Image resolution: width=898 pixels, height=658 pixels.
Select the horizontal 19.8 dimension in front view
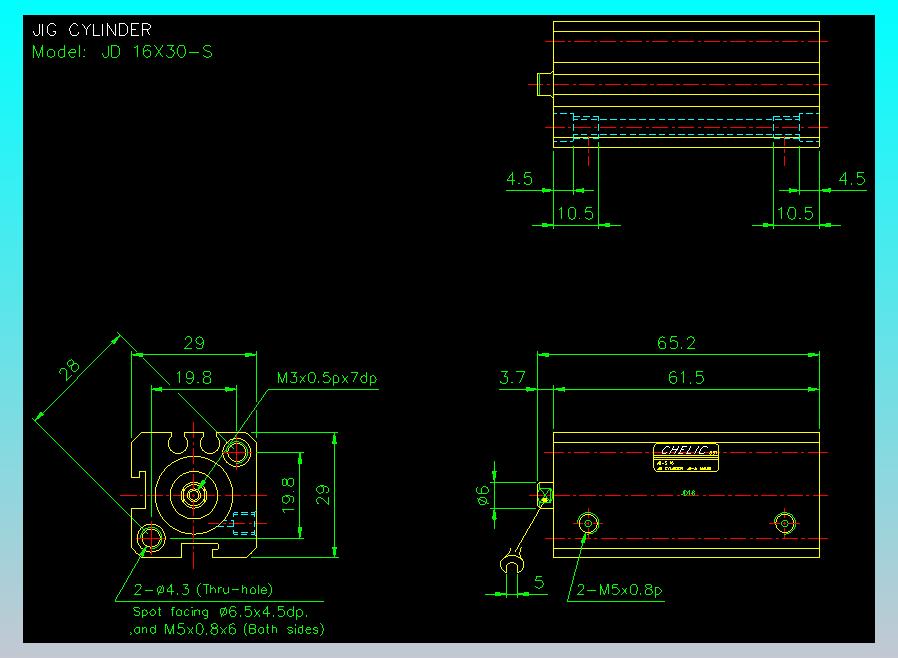coord(194,377)
